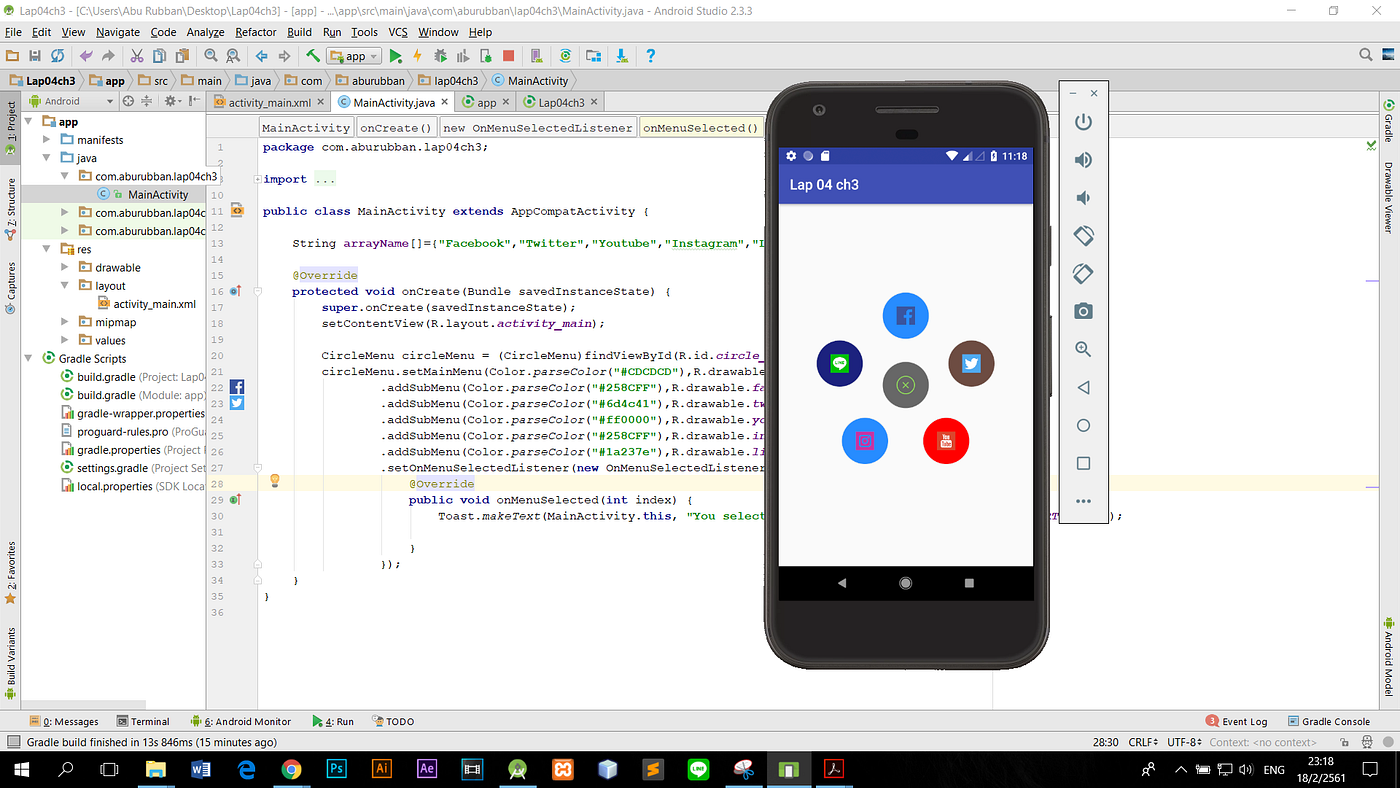The image size is (1400, 788).
Task: Select the AVD Manager icon in the toolbar
Action: click(x=536, y=56)
